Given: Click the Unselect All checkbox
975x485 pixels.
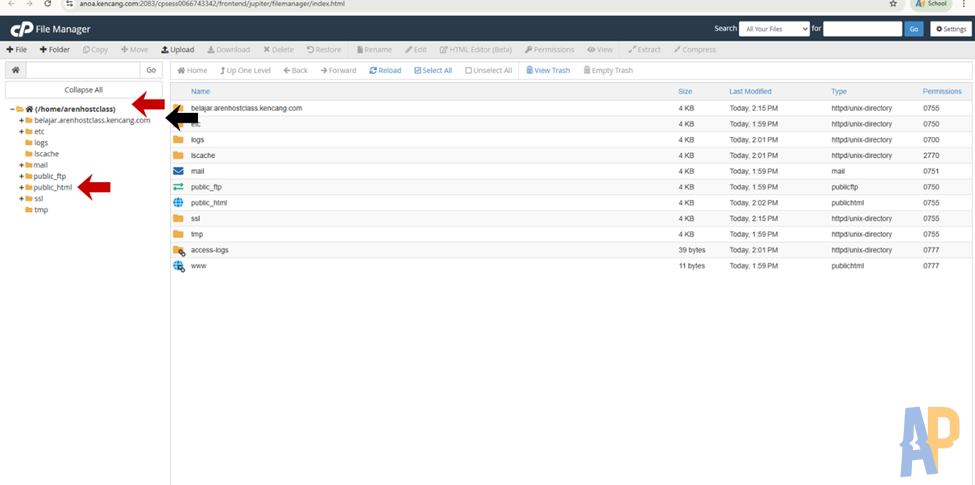Looking at the screenshot, I should tap(488, 70).
